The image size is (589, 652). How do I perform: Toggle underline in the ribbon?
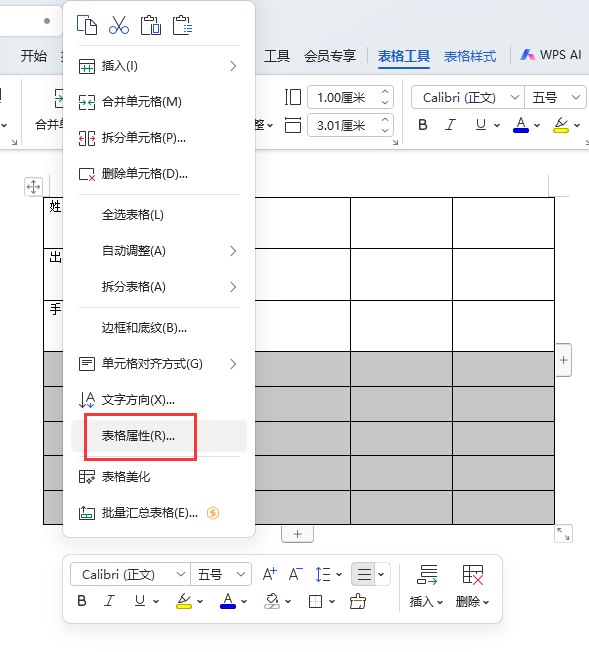(481, 125)
